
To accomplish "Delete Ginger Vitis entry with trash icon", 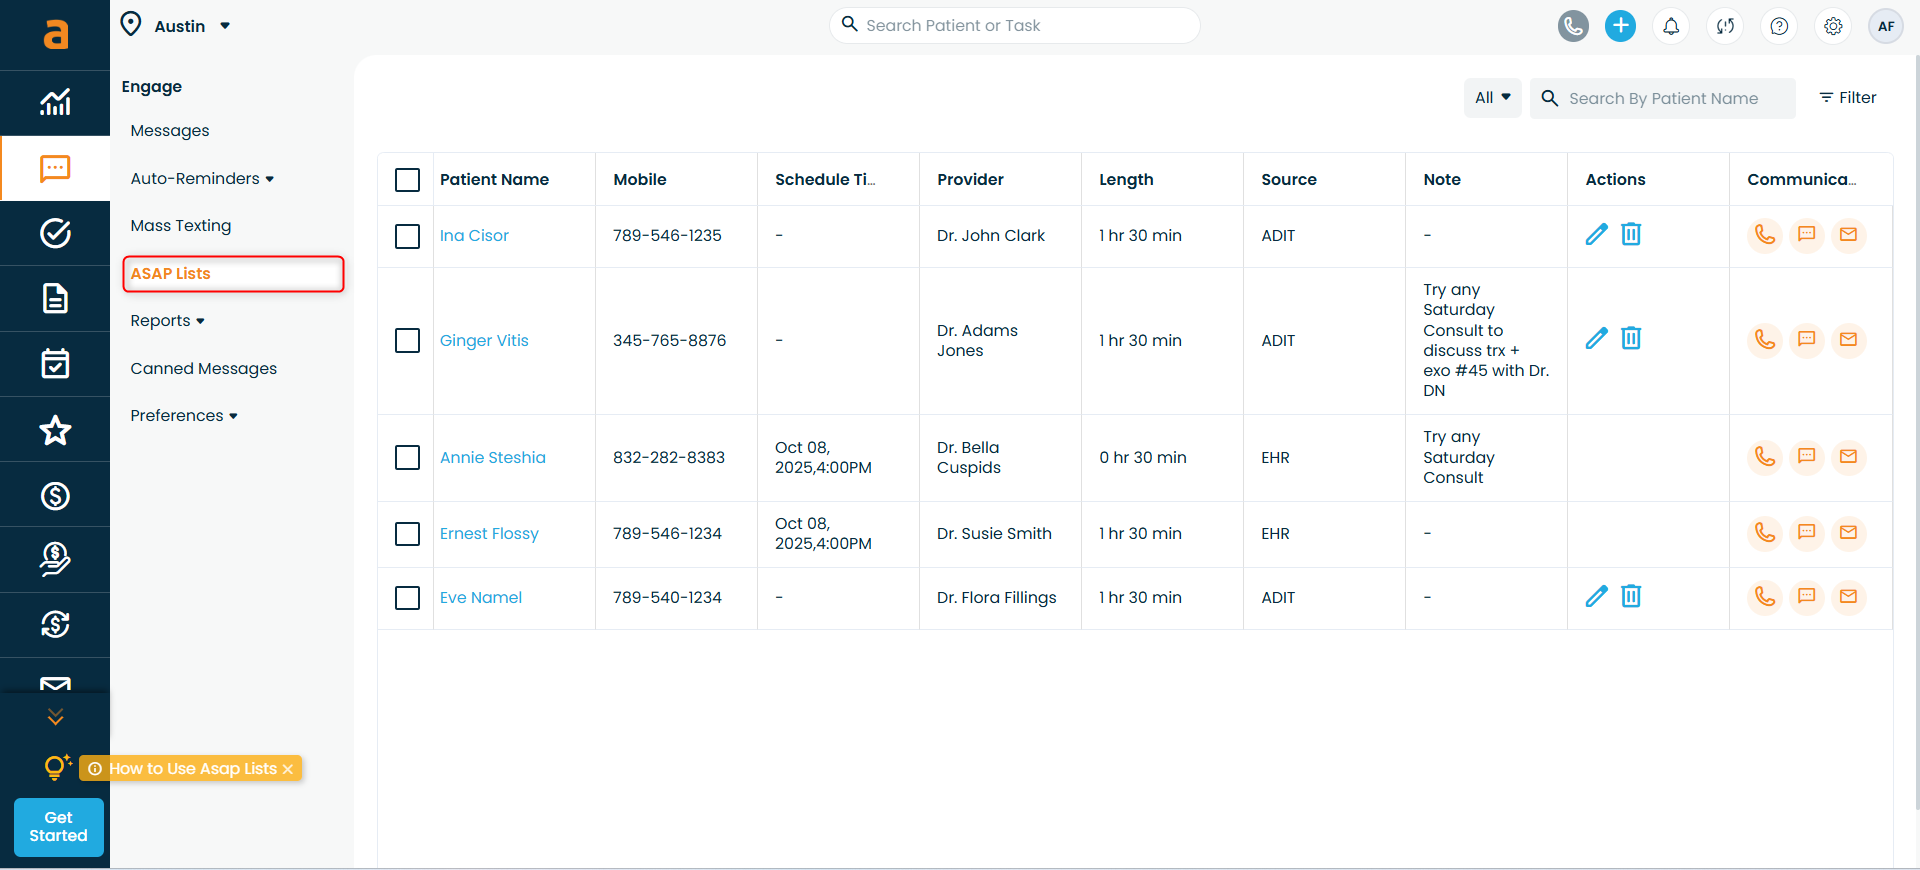I will click(1631, 339).
